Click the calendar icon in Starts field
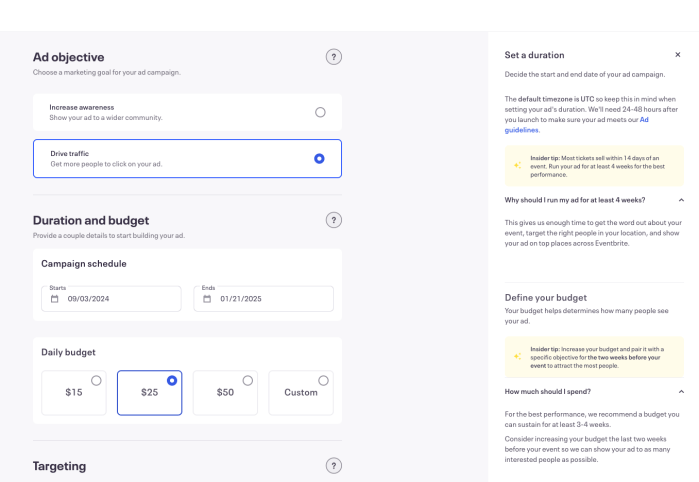 (x=55, y=298)
